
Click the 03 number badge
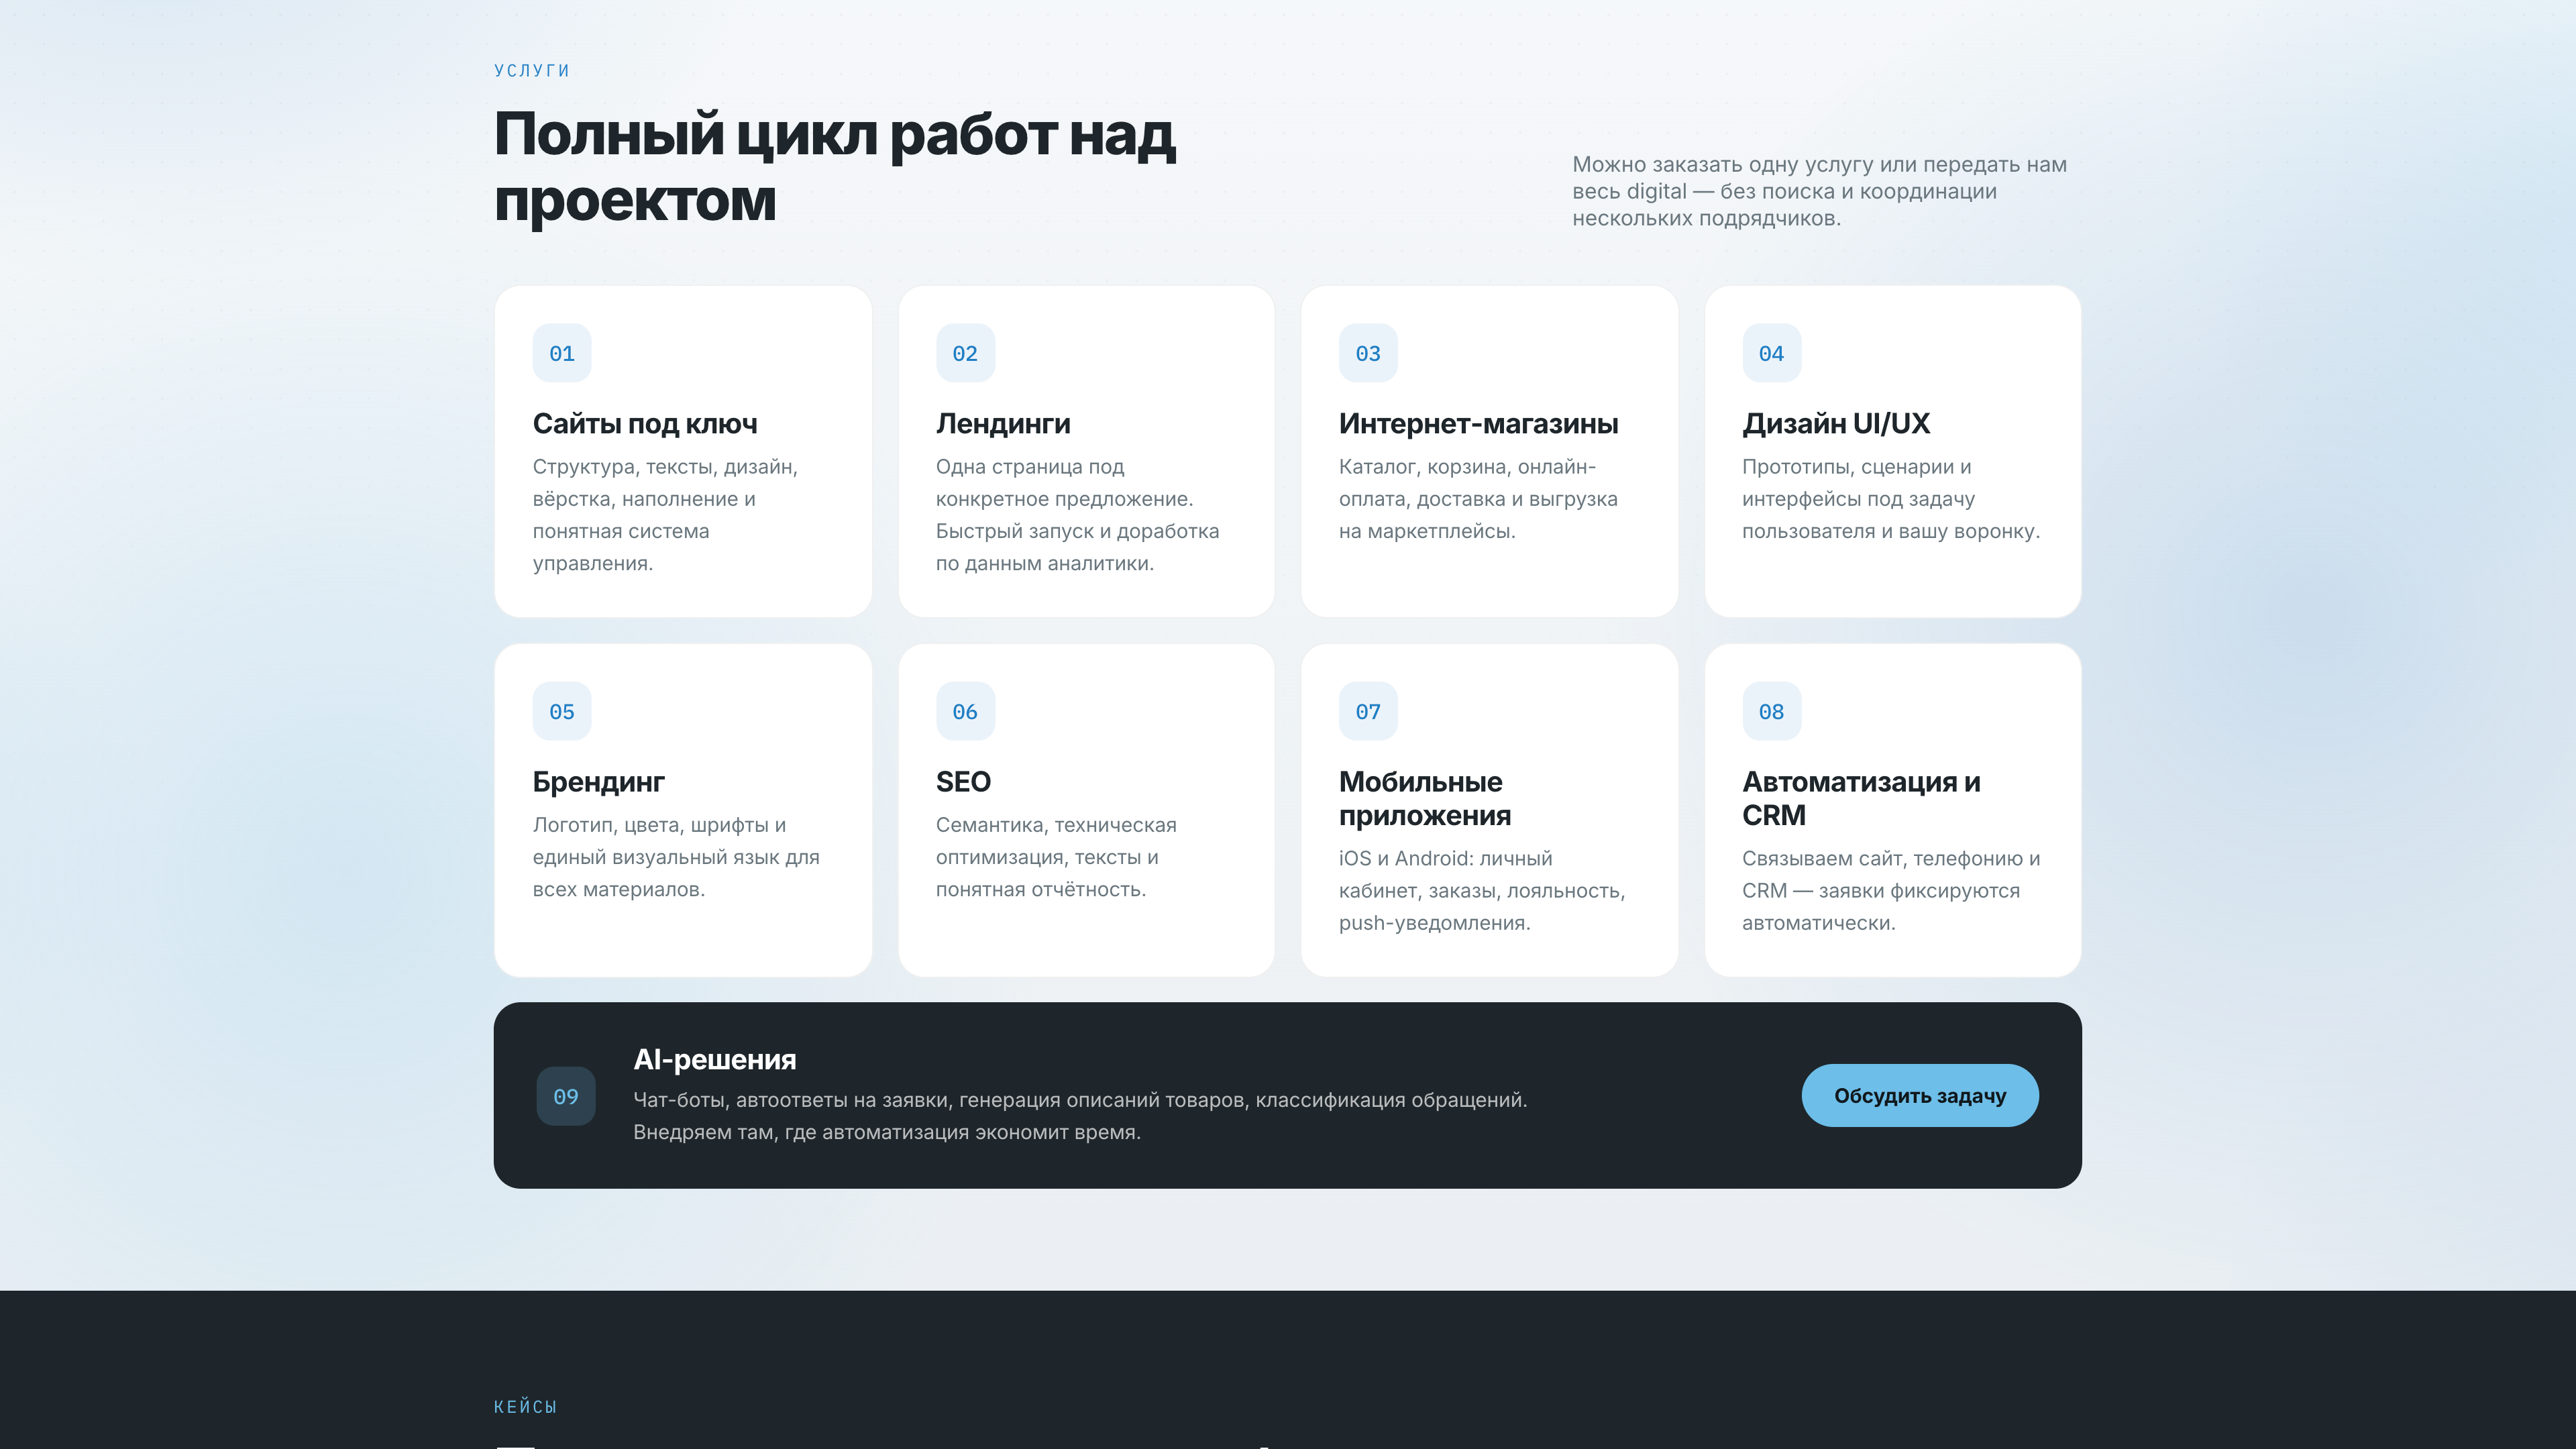[1368, 353]
